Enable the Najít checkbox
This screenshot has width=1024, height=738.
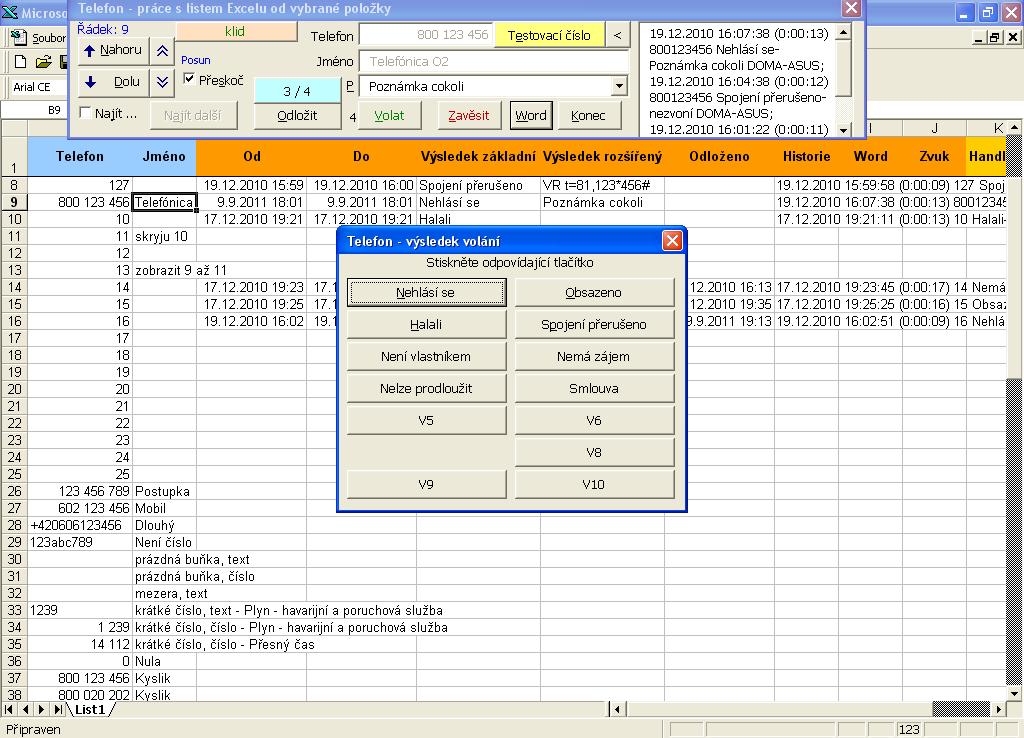pyautogui.click(x=85, y=113)
